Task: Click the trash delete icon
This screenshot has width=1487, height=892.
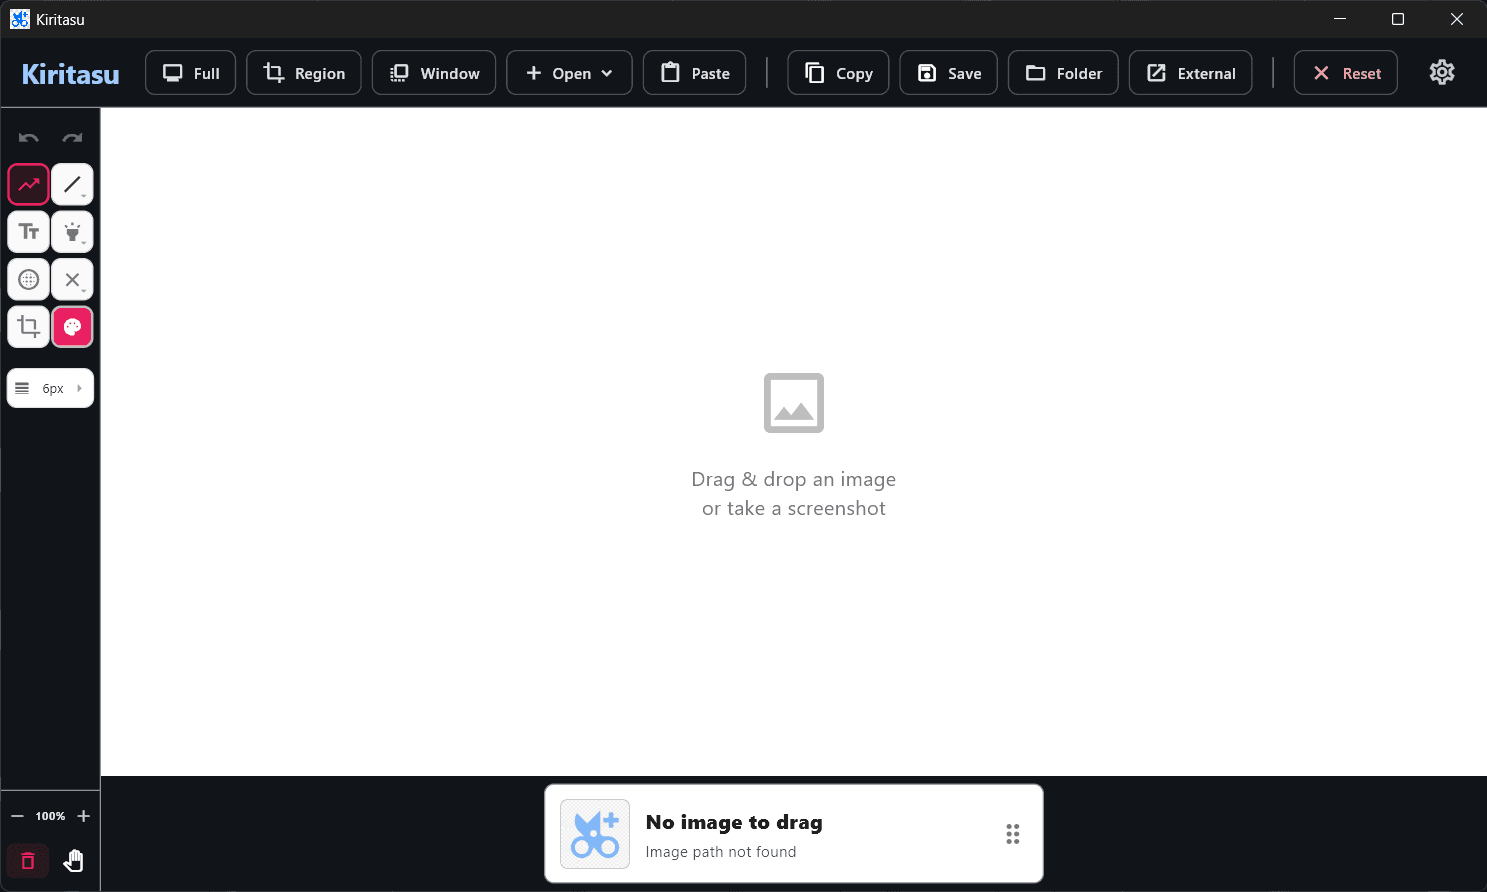Action: [x=28, y=861]
